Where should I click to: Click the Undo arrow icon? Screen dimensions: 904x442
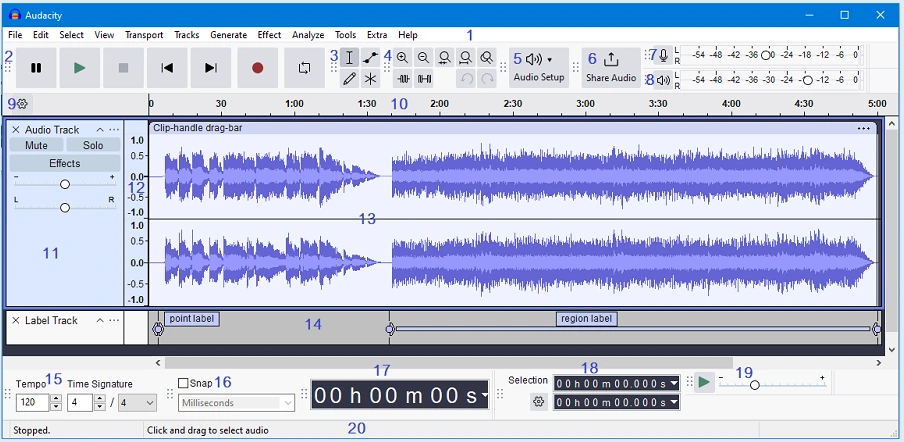[466, 79]
